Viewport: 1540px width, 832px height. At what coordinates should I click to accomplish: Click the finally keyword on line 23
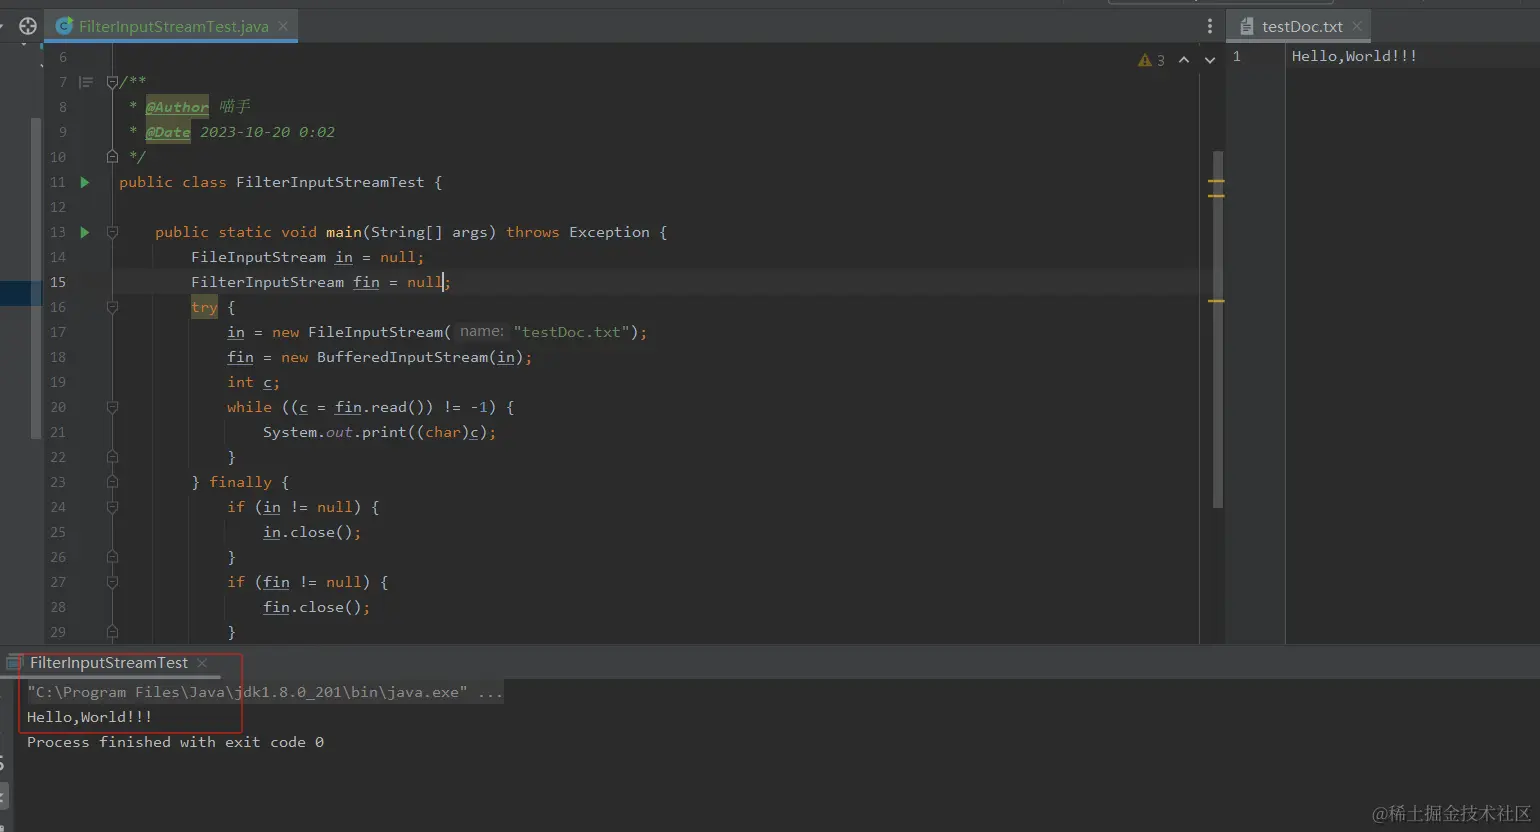(240, 482)
